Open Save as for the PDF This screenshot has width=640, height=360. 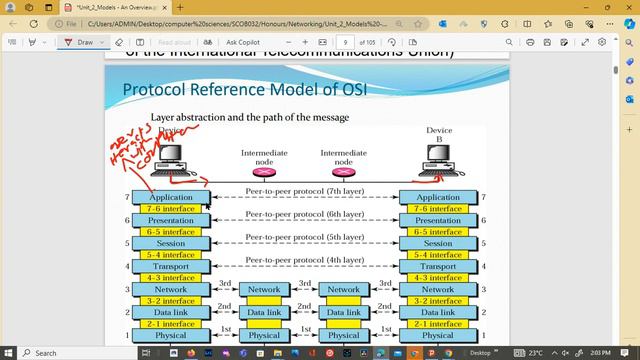point(564,42)
